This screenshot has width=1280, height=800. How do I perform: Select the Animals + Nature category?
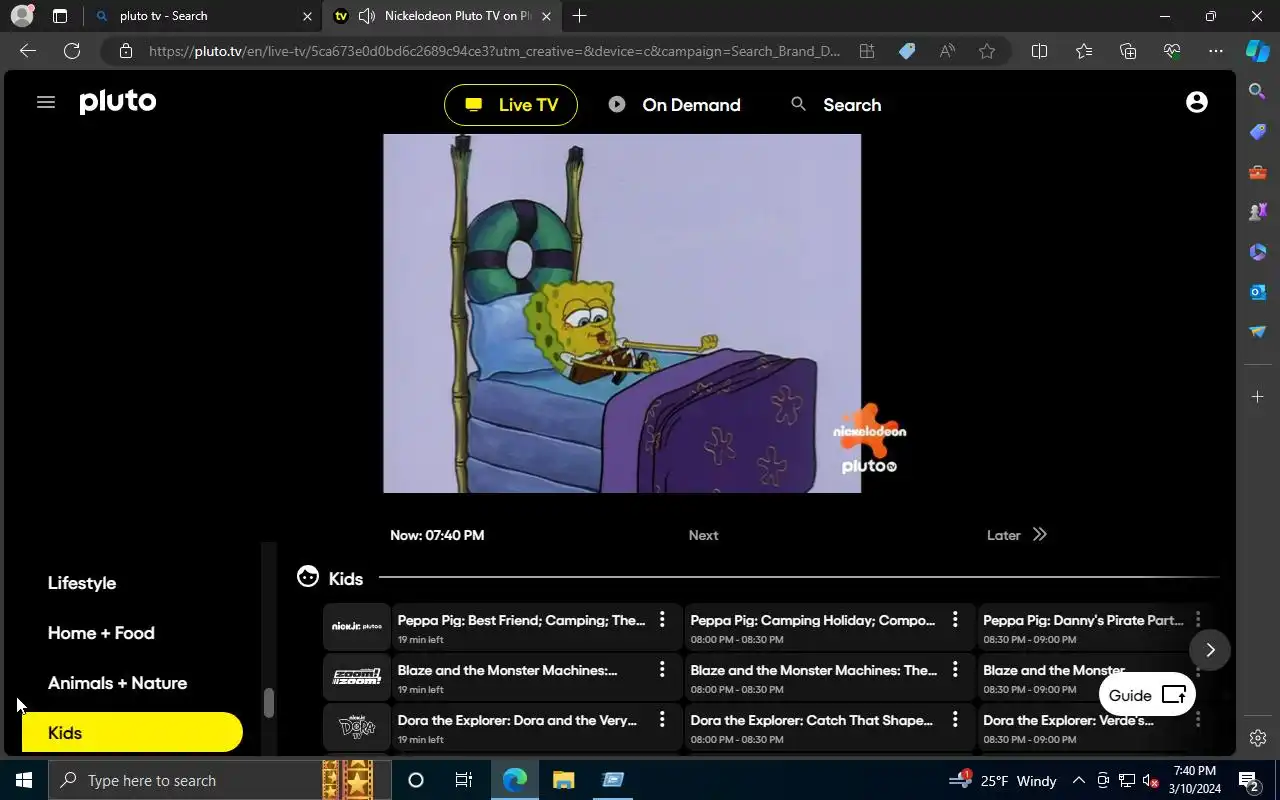[117, 683]
